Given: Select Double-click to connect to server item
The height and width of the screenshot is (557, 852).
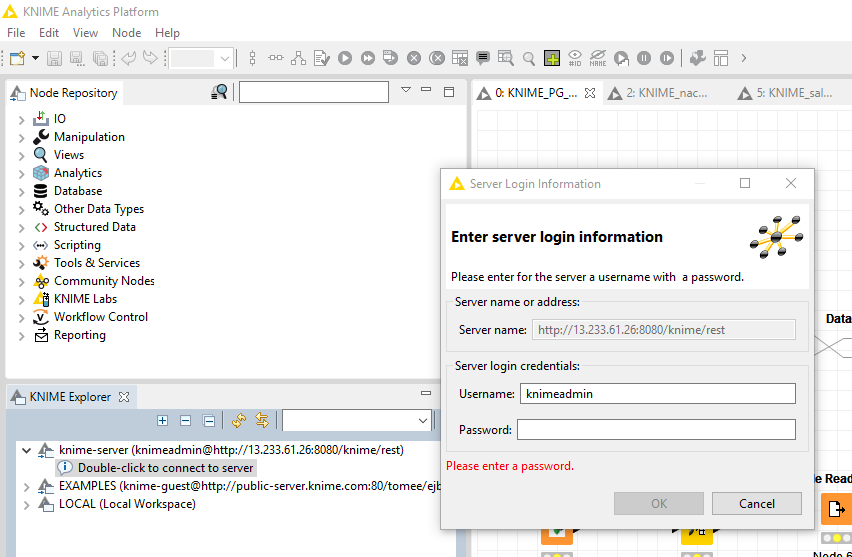Looking at the screenshot, I should pyautogui.click(x=165, y=468).
